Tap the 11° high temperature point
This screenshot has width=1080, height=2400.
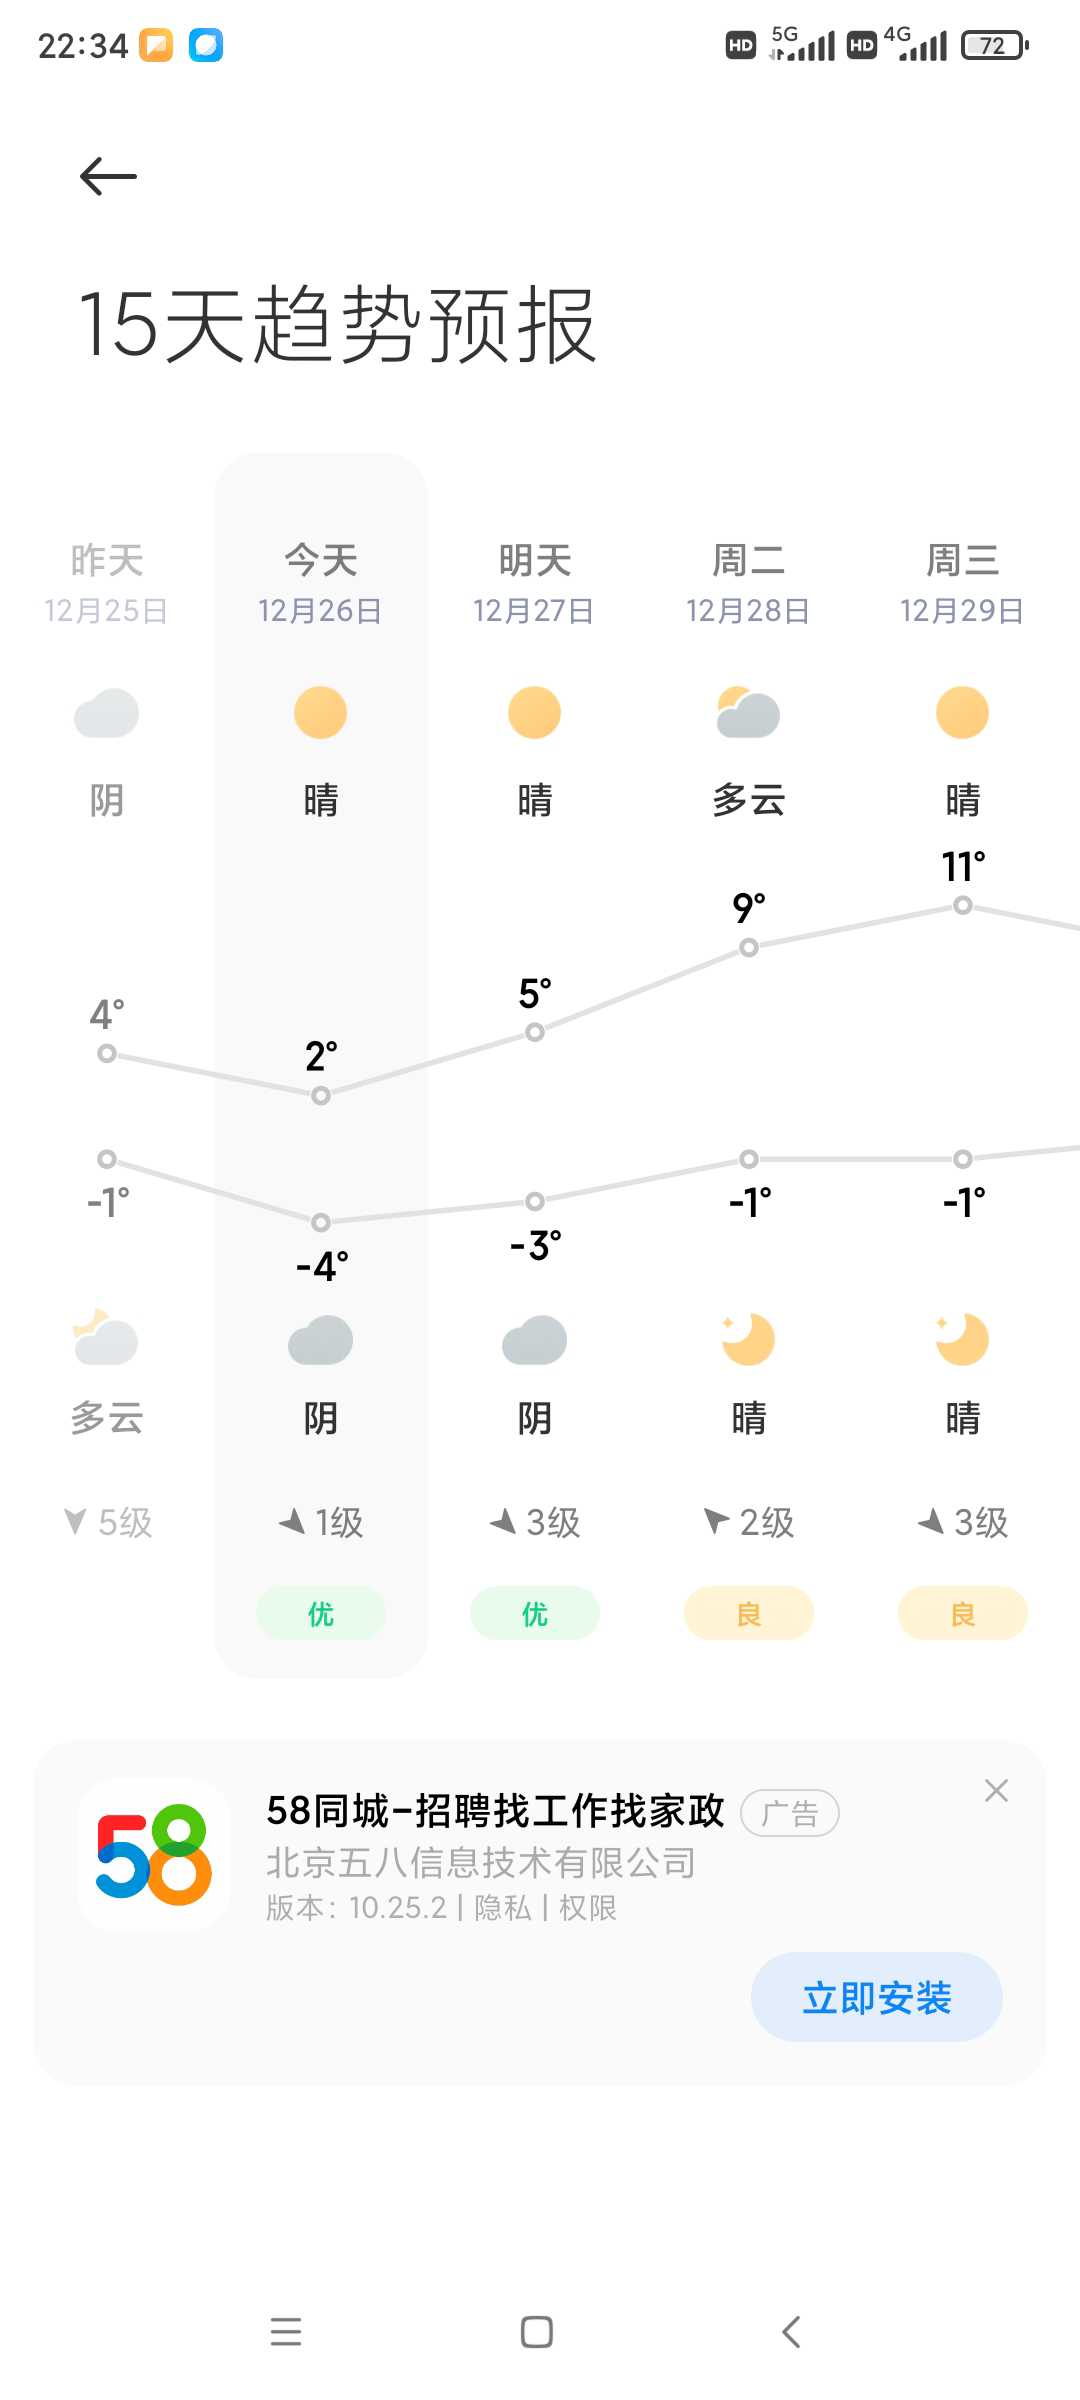click(x=963, y=905)
